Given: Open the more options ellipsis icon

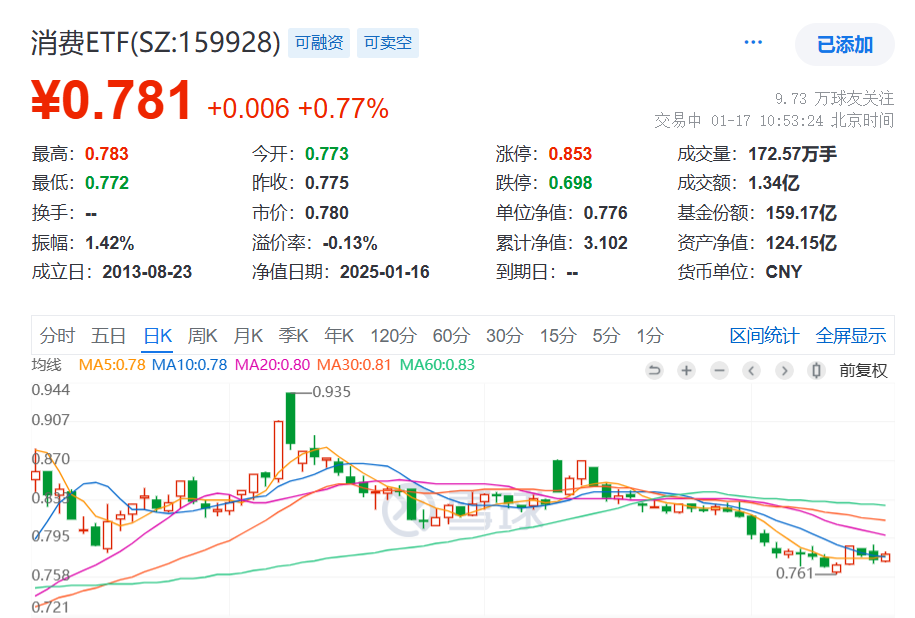Looking at the screenshot, I should [x=752, y=41].
